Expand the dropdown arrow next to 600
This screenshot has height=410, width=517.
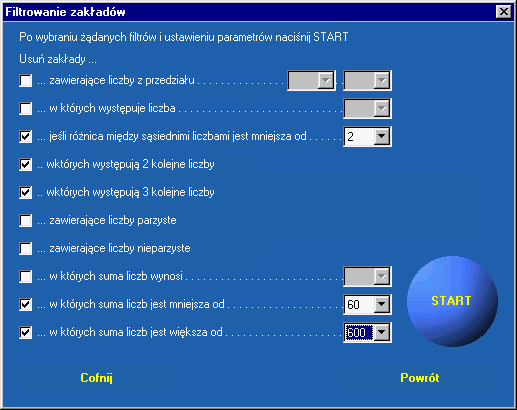tap(382, 332)
